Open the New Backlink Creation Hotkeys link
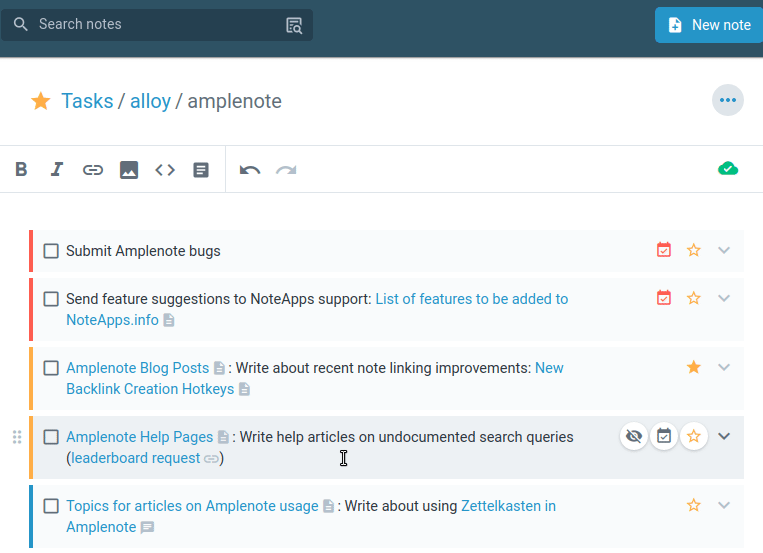 [150, 389]
